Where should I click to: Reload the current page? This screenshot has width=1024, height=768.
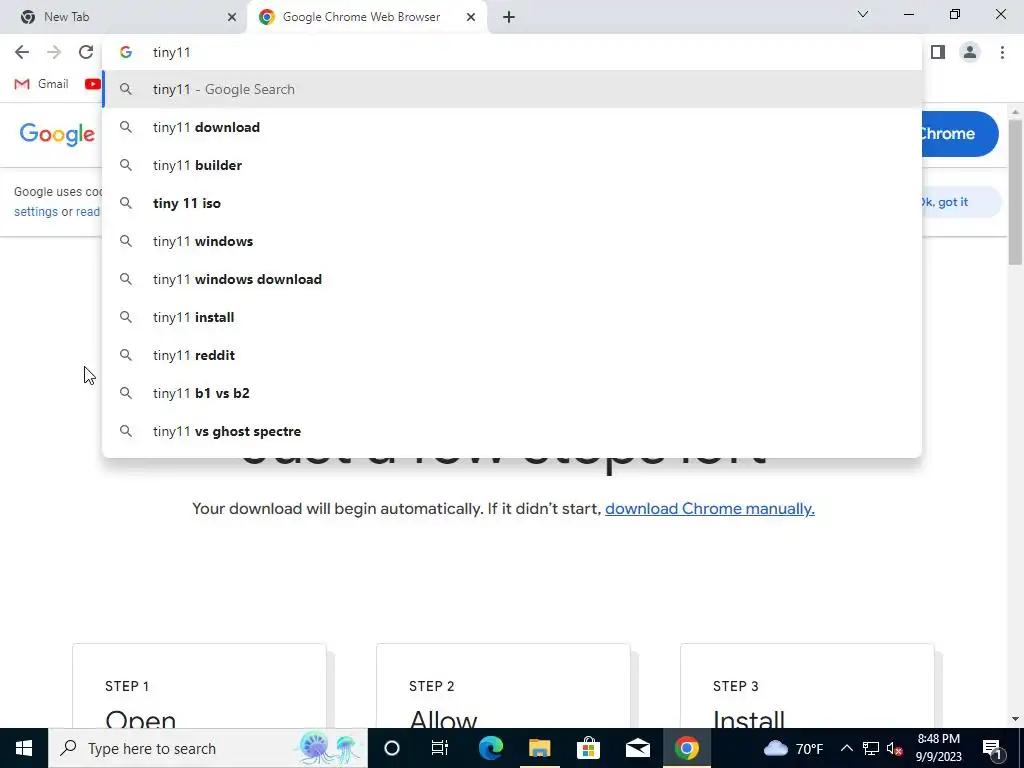(86, 52)
